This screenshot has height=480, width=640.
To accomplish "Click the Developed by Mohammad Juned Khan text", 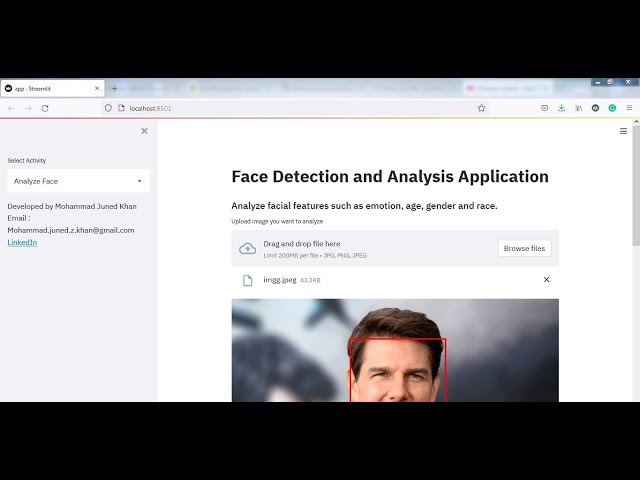I will pos(72,206).
